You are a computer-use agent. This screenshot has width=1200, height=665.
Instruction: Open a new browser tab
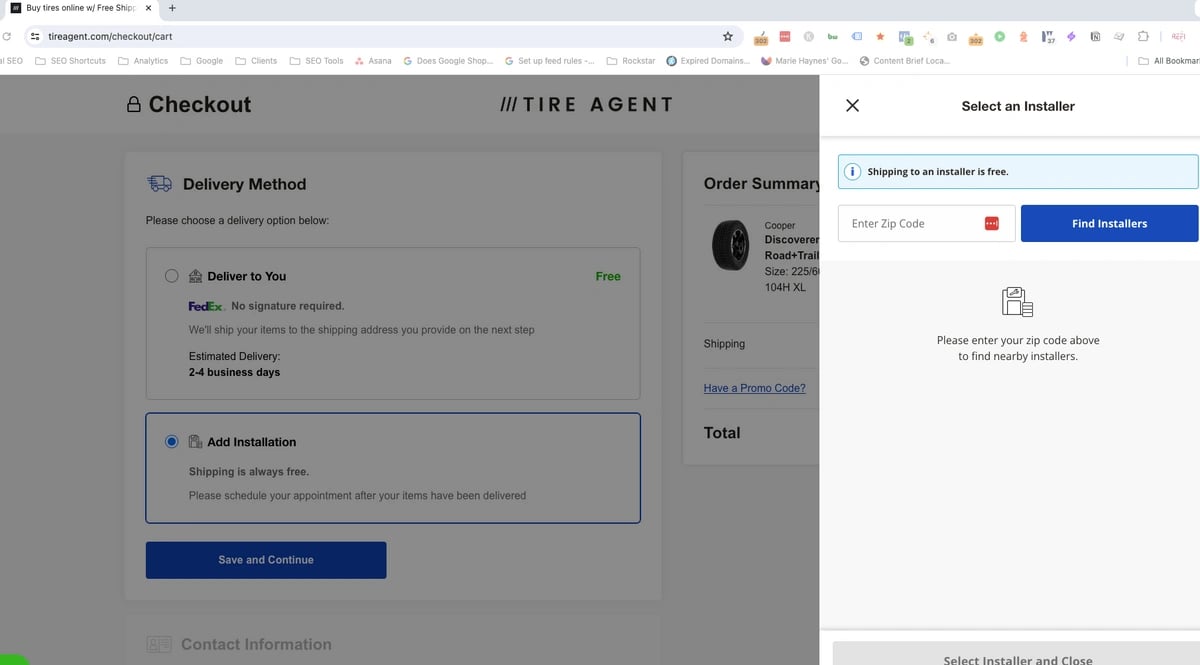(x=172, y=8)
